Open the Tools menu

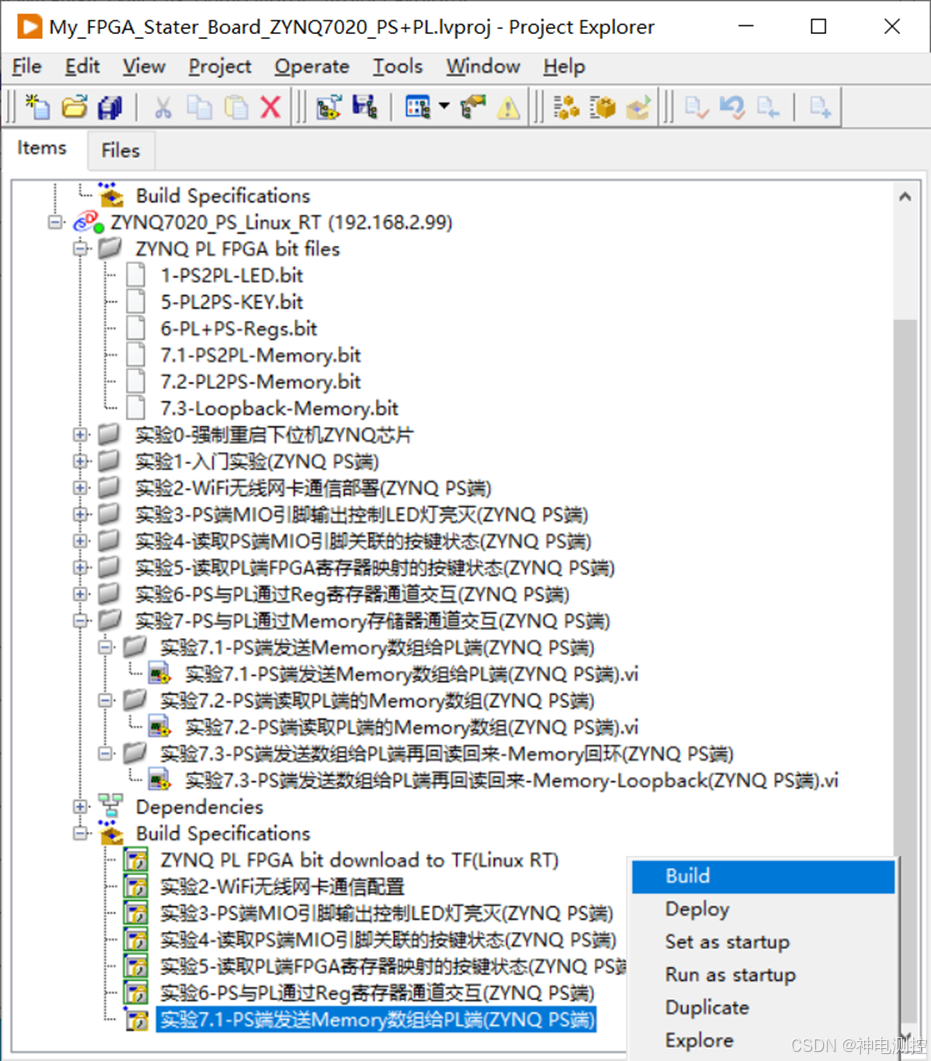point(398,66)
